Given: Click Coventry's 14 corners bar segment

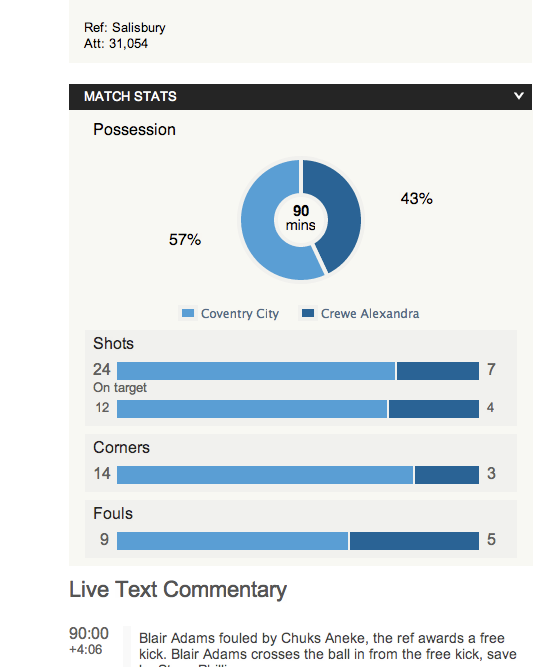Looking at the screenshot, I should click(x=265, y=475).
